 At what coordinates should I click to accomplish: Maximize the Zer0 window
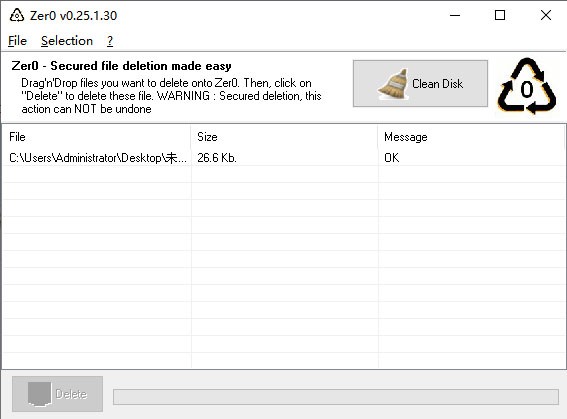click(x=500, y=15)
